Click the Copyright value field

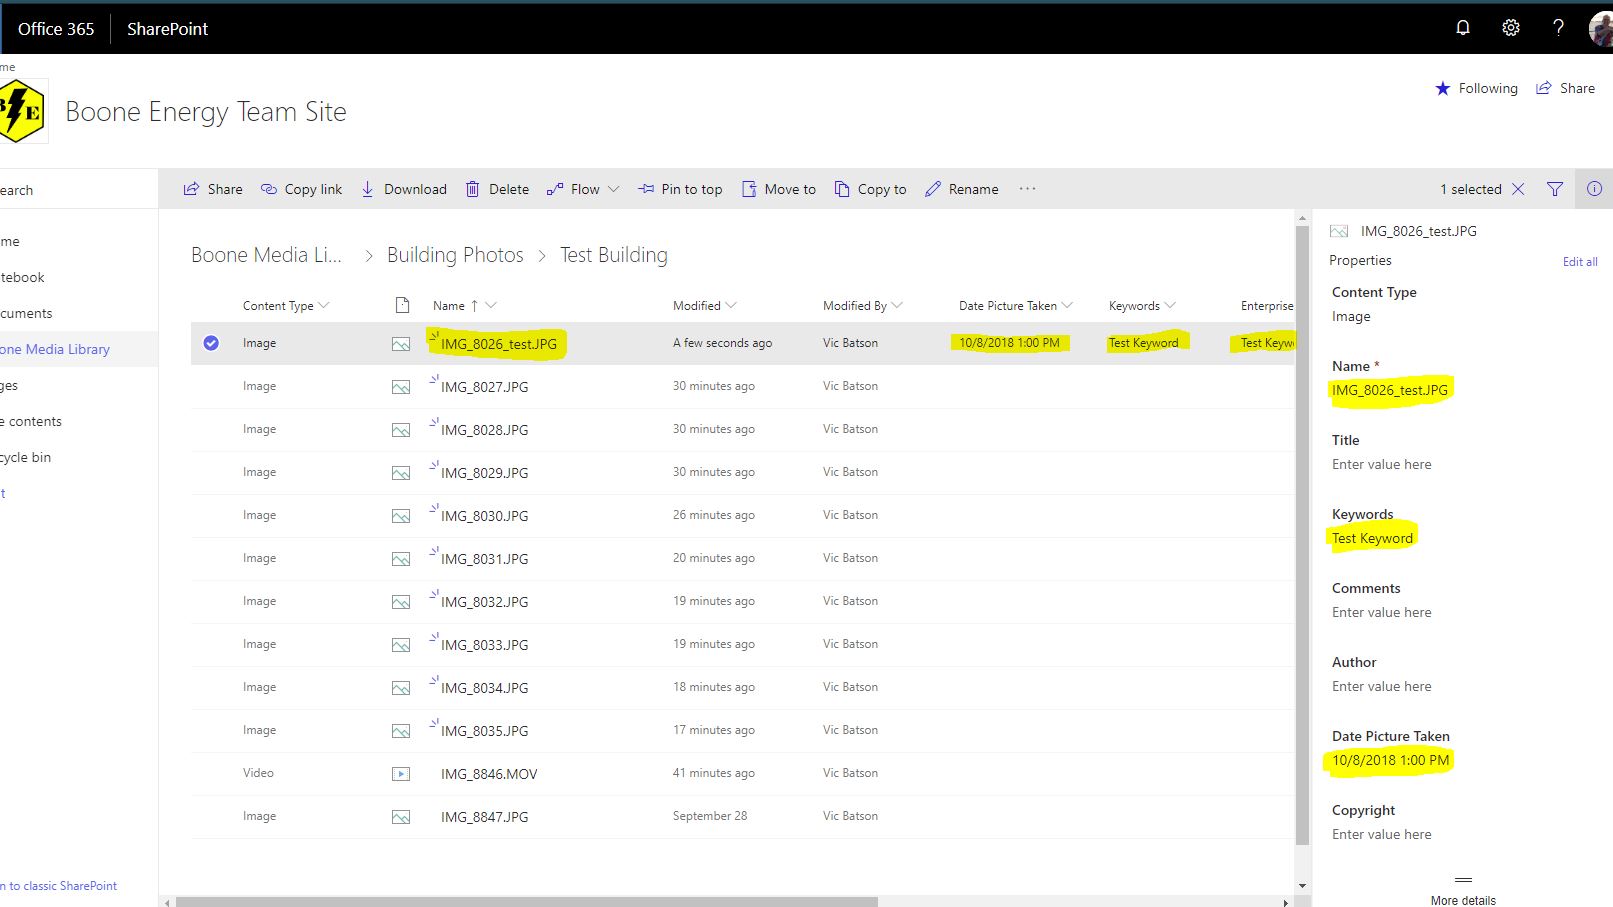(x=1382, y=834)
